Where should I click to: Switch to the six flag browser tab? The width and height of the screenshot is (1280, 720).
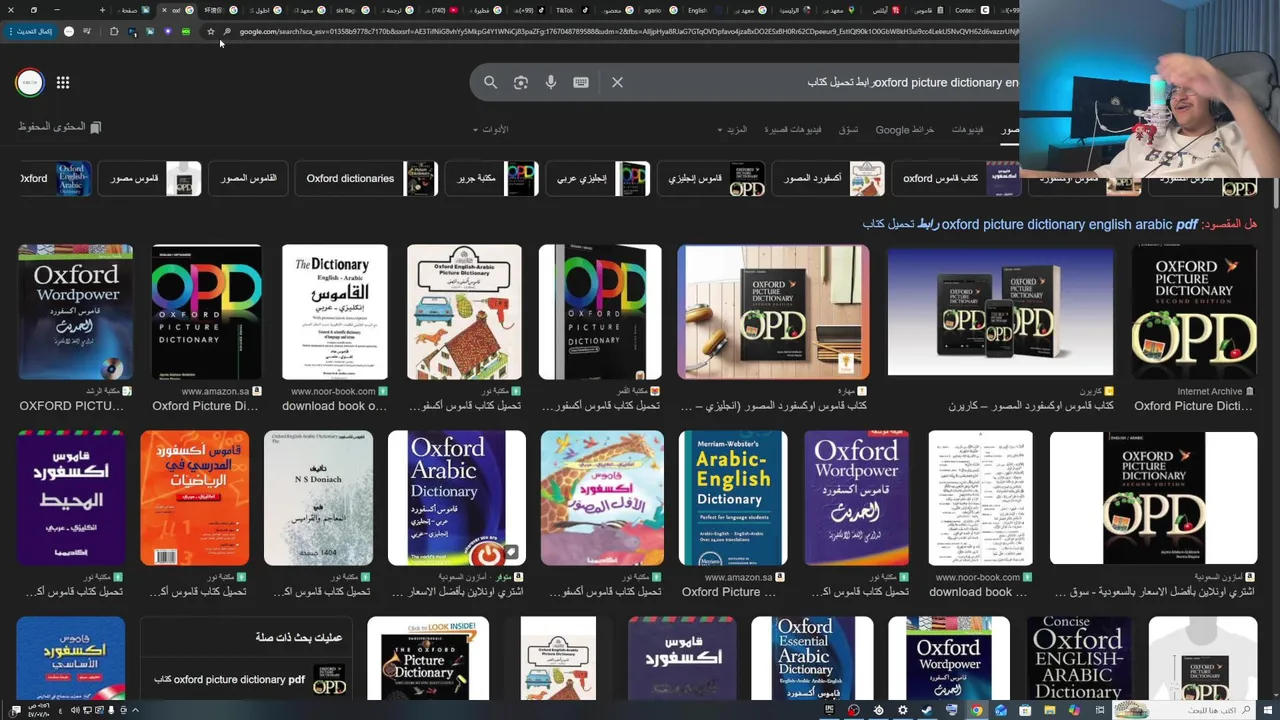tap(353, 10)
